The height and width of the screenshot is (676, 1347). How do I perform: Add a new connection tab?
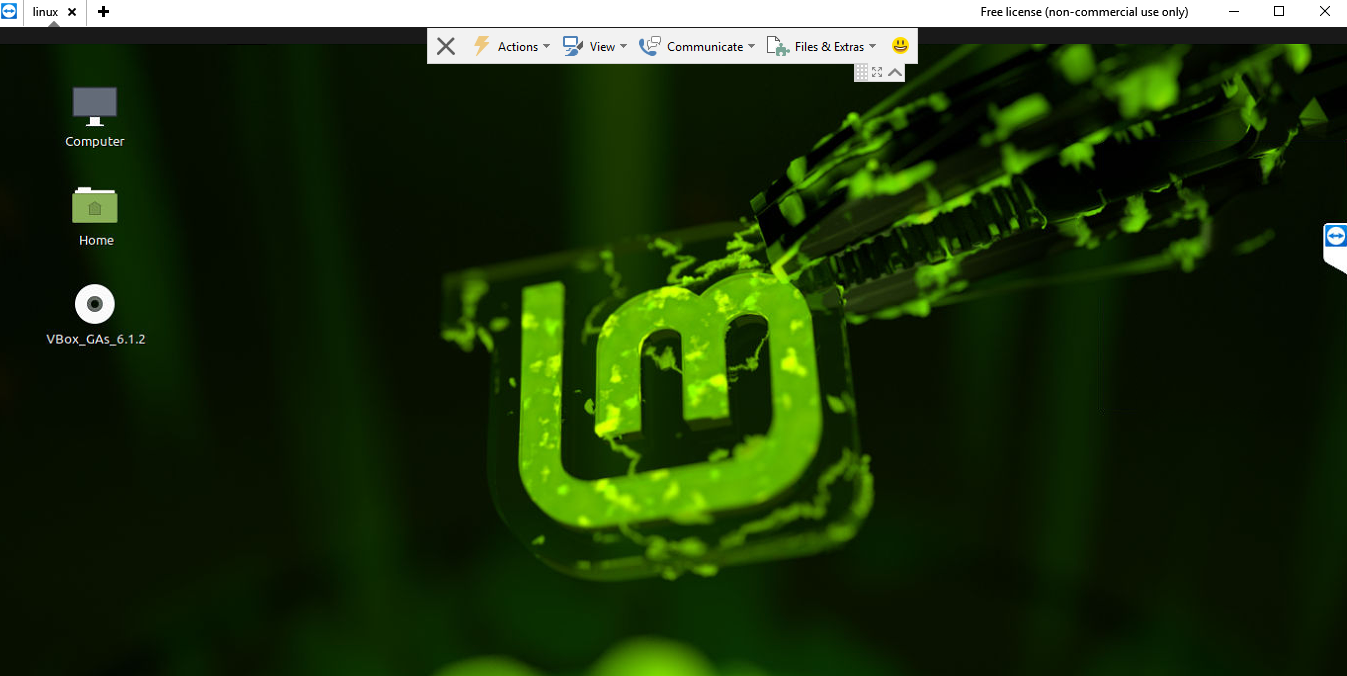103,12
